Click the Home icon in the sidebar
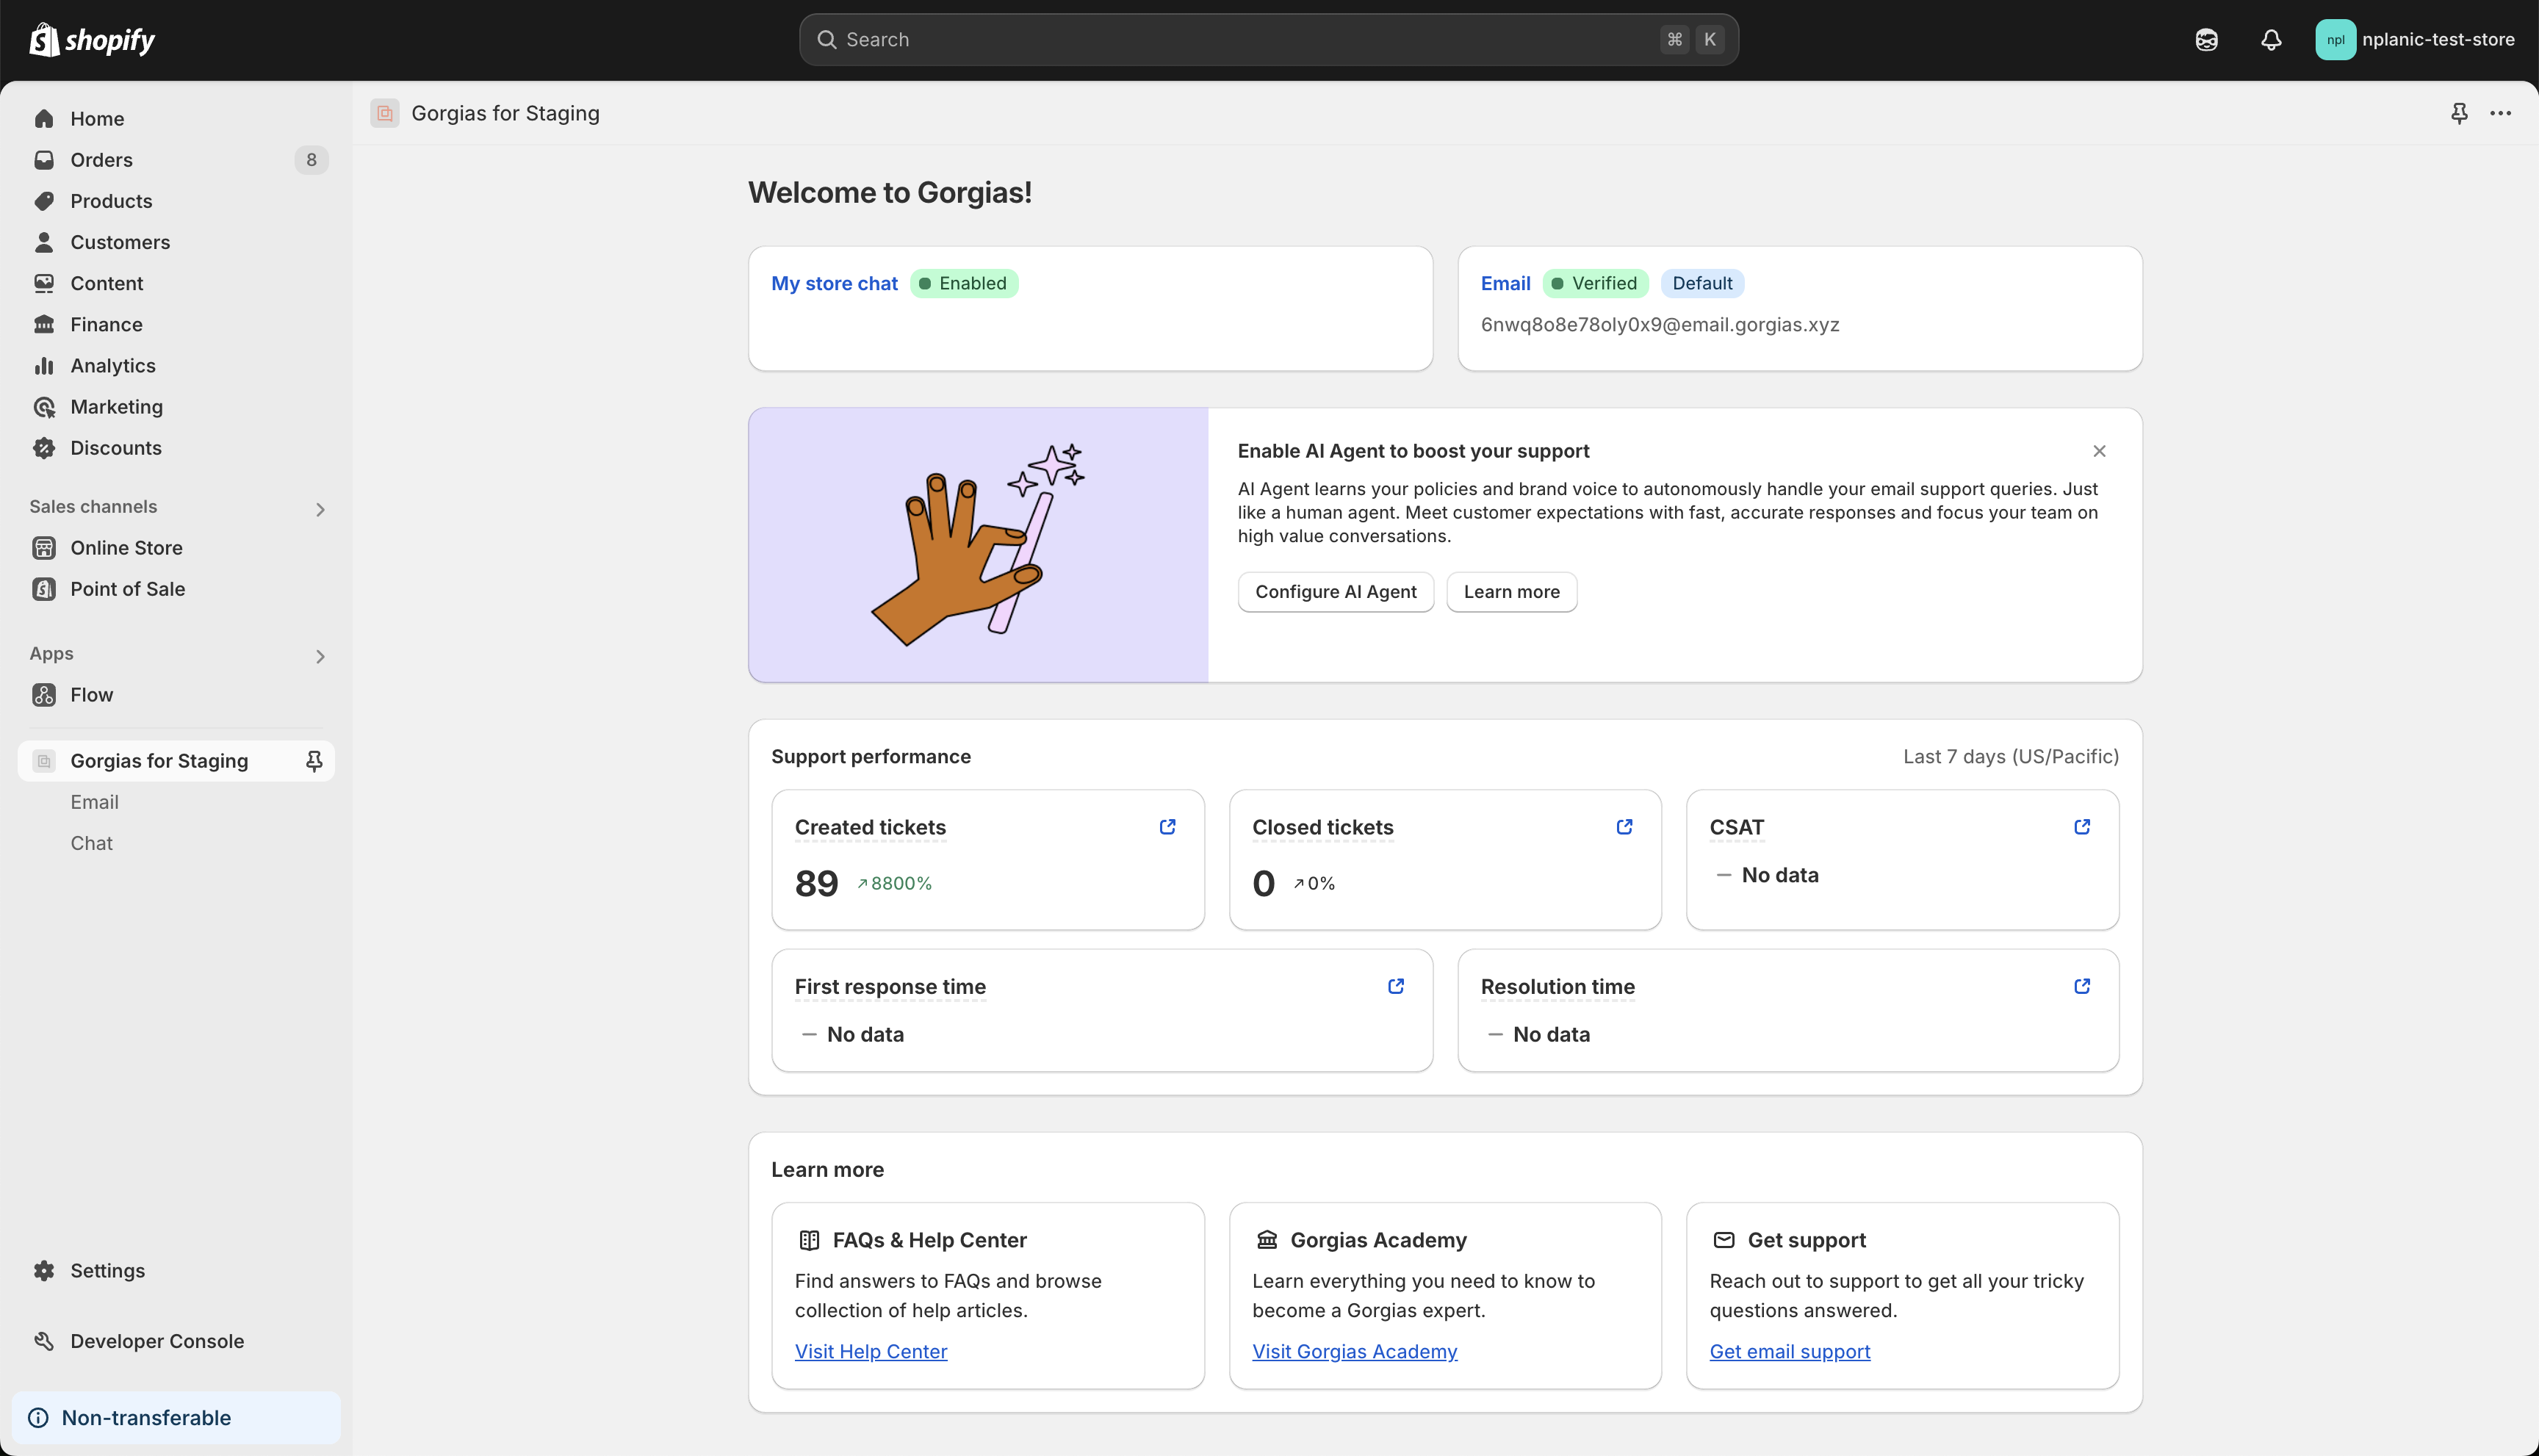Image resolution: width=2539 pixels, height=1456 pixels. [44, 119]
